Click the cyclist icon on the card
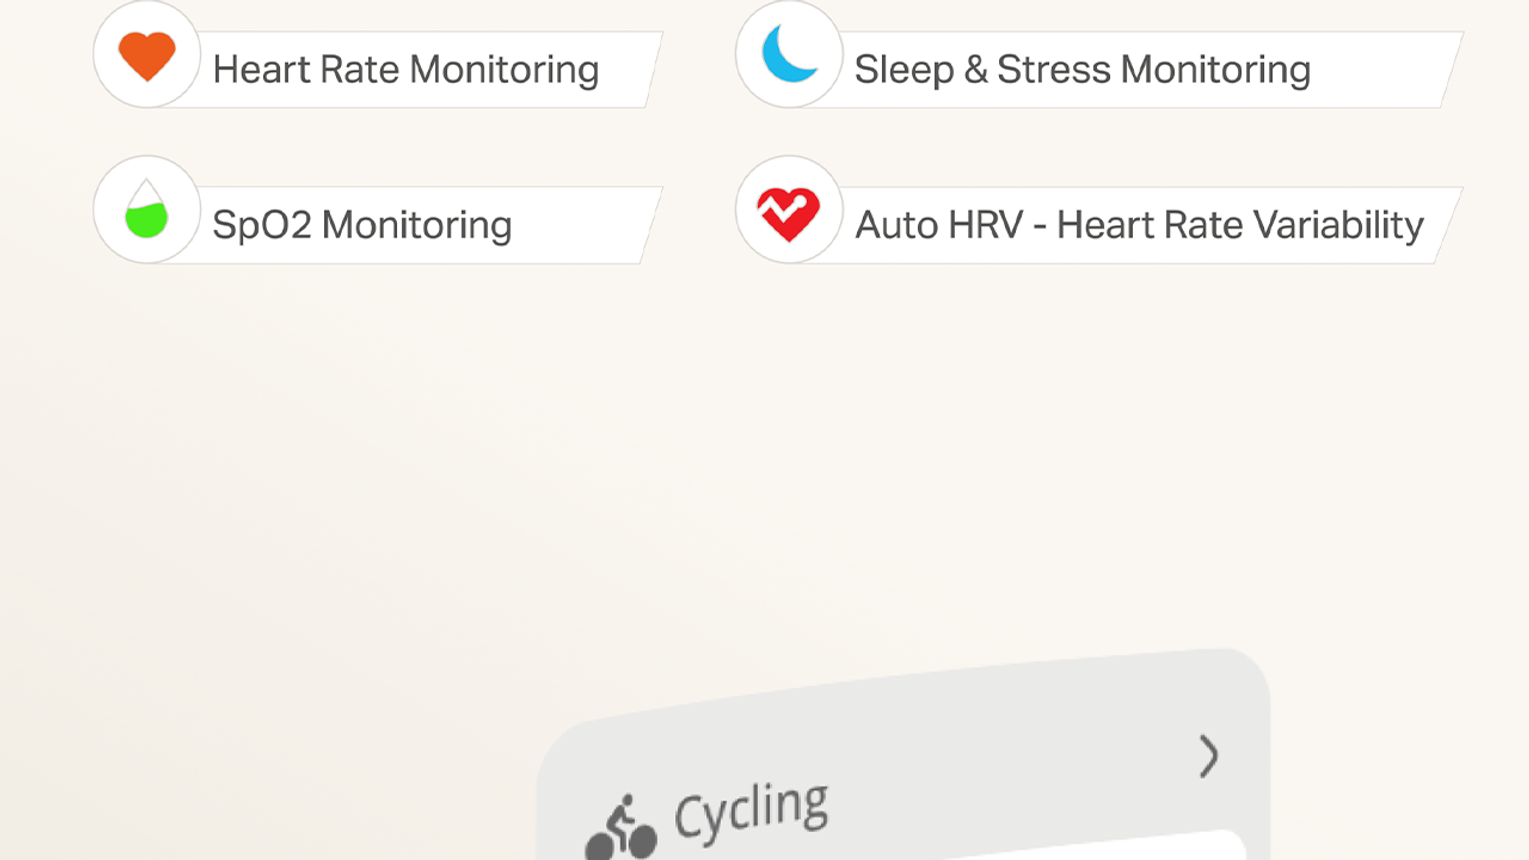The width and height of the screenshot is (1529, 860). [621, 829]
